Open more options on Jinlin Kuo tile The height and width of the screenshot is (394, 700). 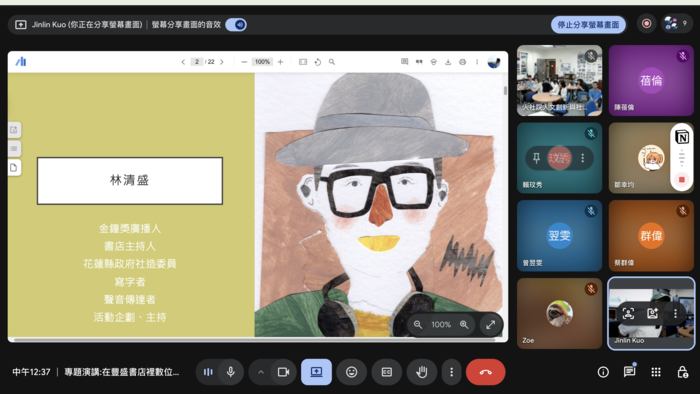(x=675, y=314)
